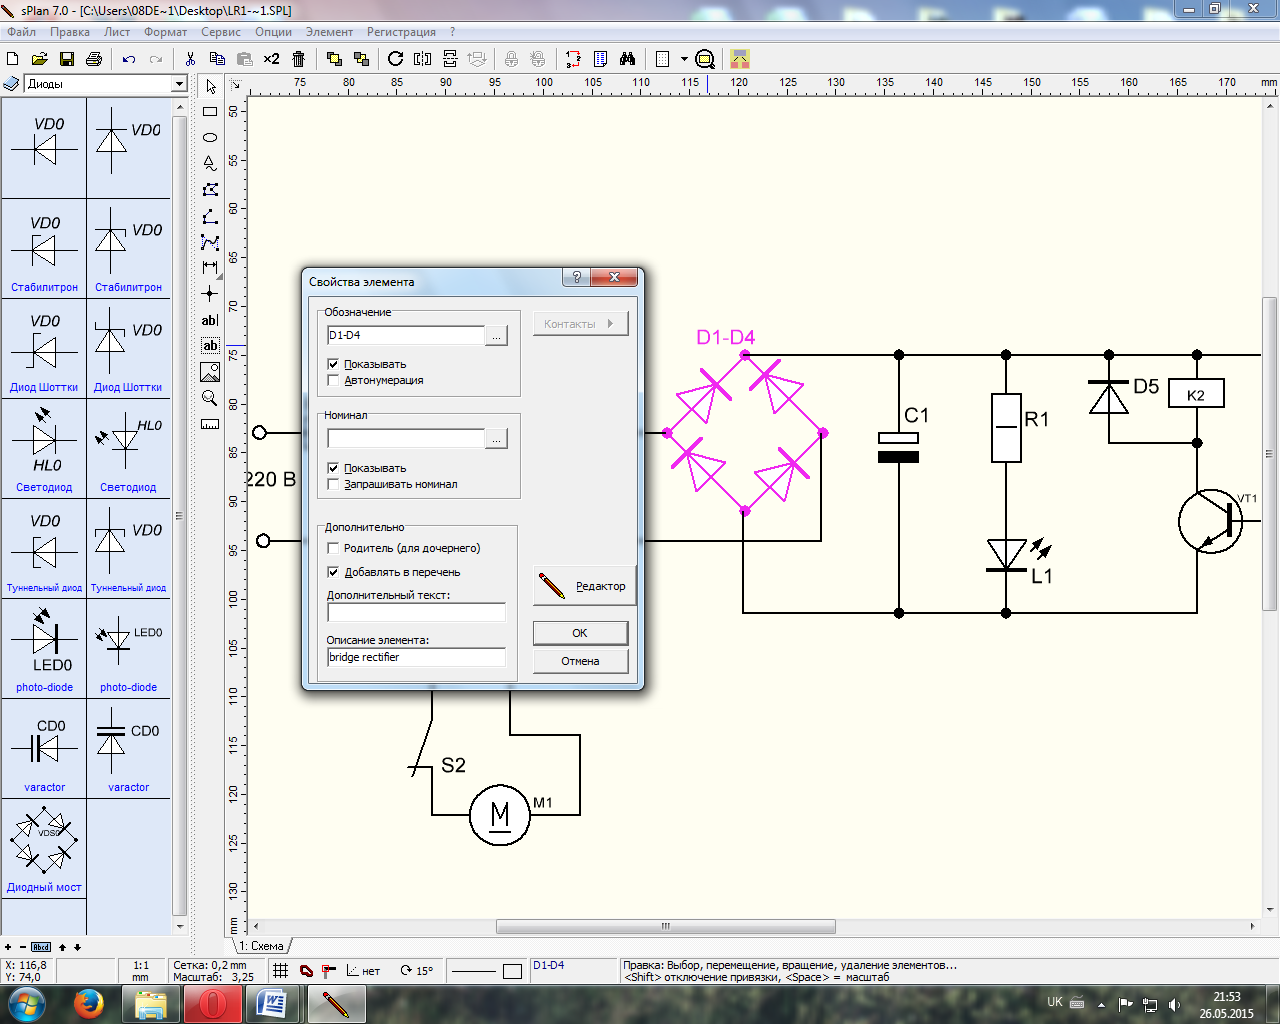
Task: Select the rectangle drawing tool
Action: (x=210, y=112)
